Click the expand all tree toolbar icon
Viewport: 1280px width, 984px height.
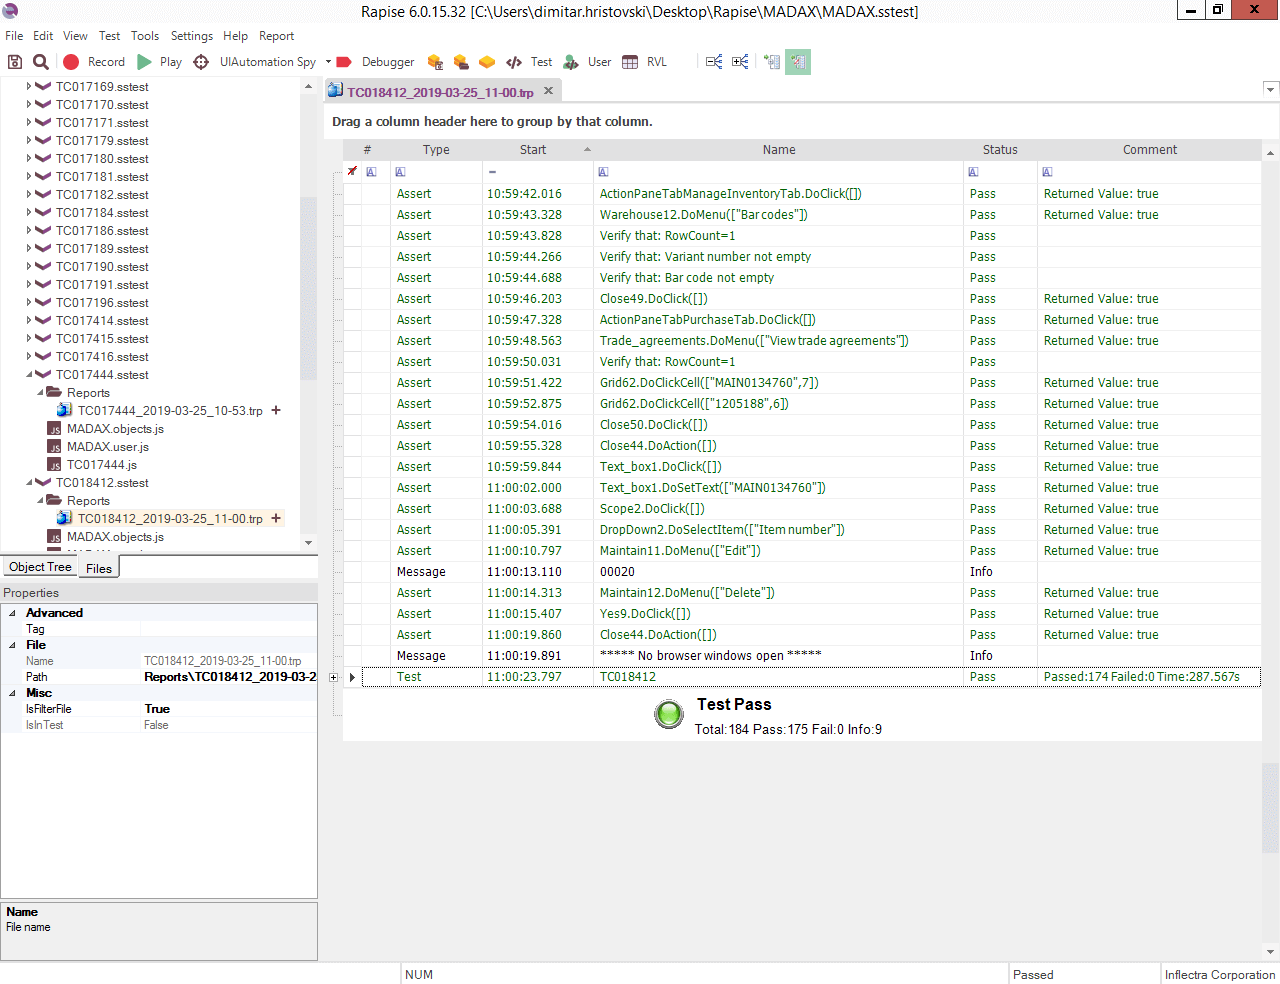pyautogui.click(x=740, y=62)
